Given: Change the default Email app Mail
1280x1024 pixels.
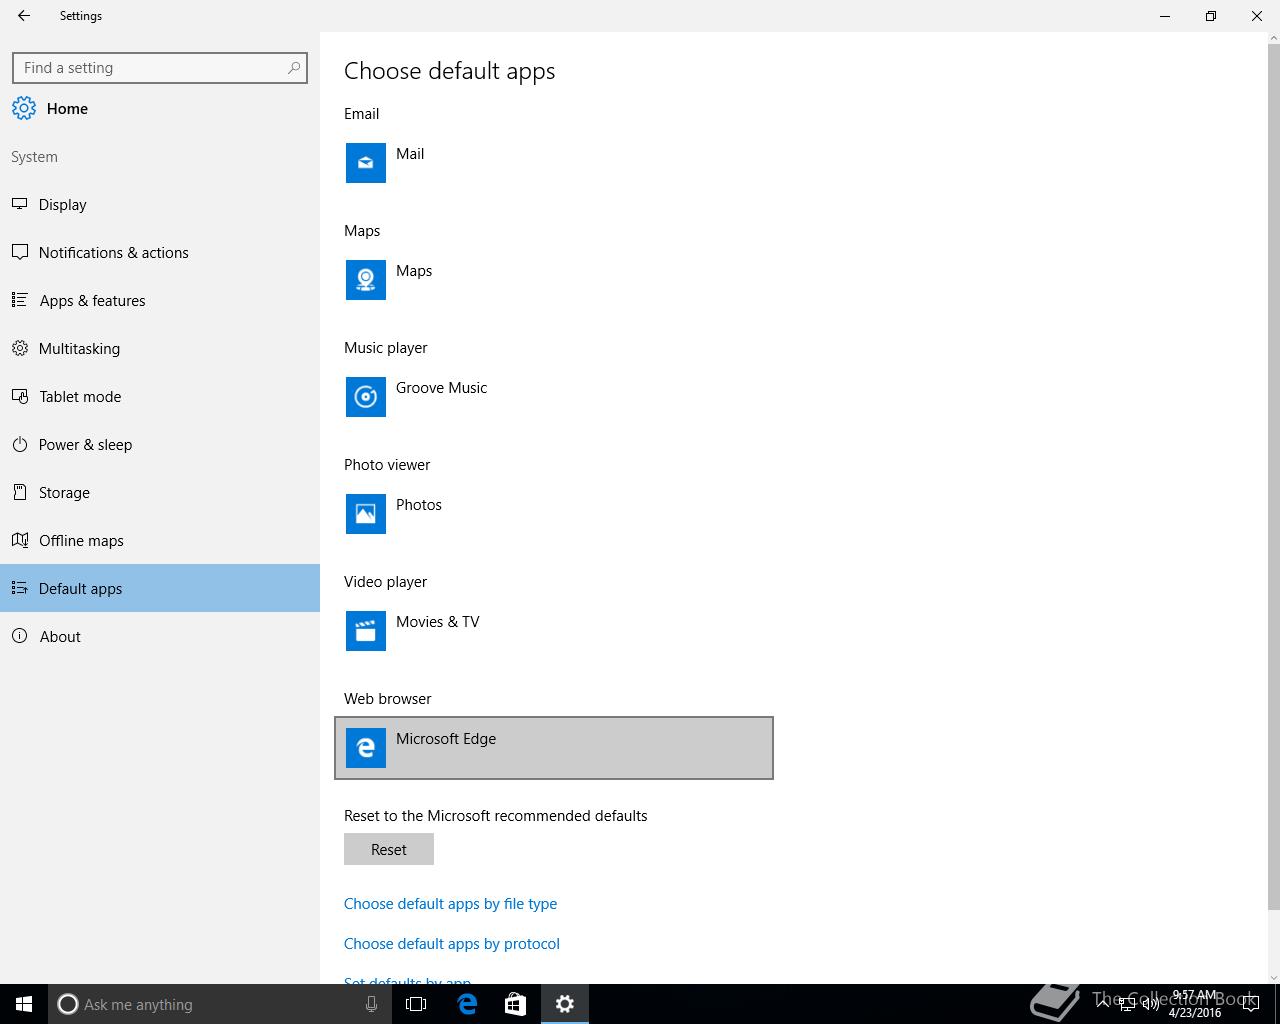Looking at the screenshot, I should [554, 163].
